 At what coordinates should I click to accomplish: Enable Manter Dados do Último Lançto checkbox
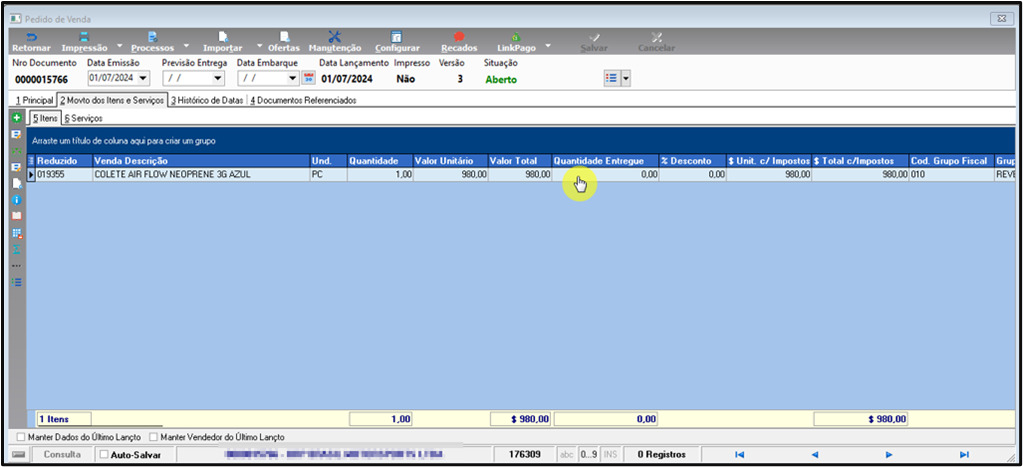[22, 437]
